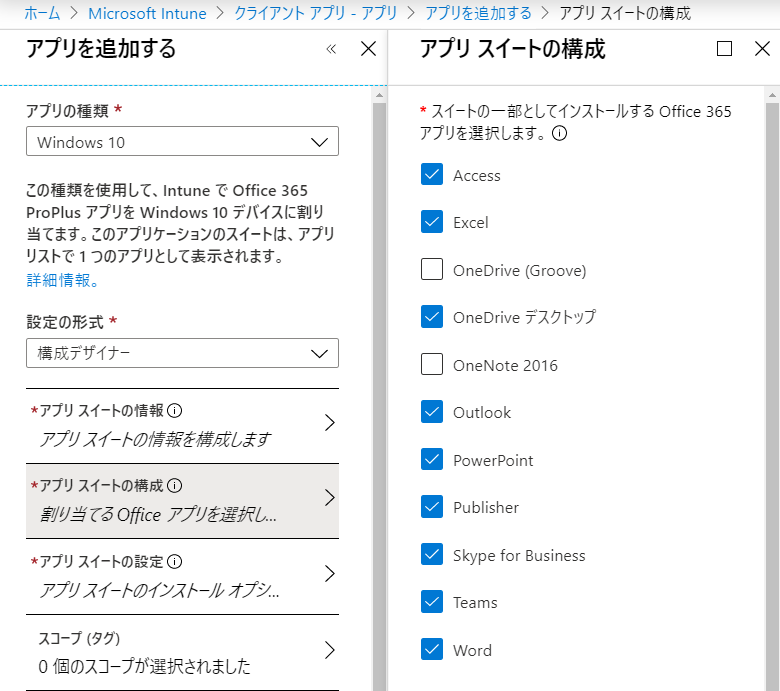Open the アプリの種類 Windows 10 dropdown
Viewport: 780px width, 691px height.
[x=182, y=141]
